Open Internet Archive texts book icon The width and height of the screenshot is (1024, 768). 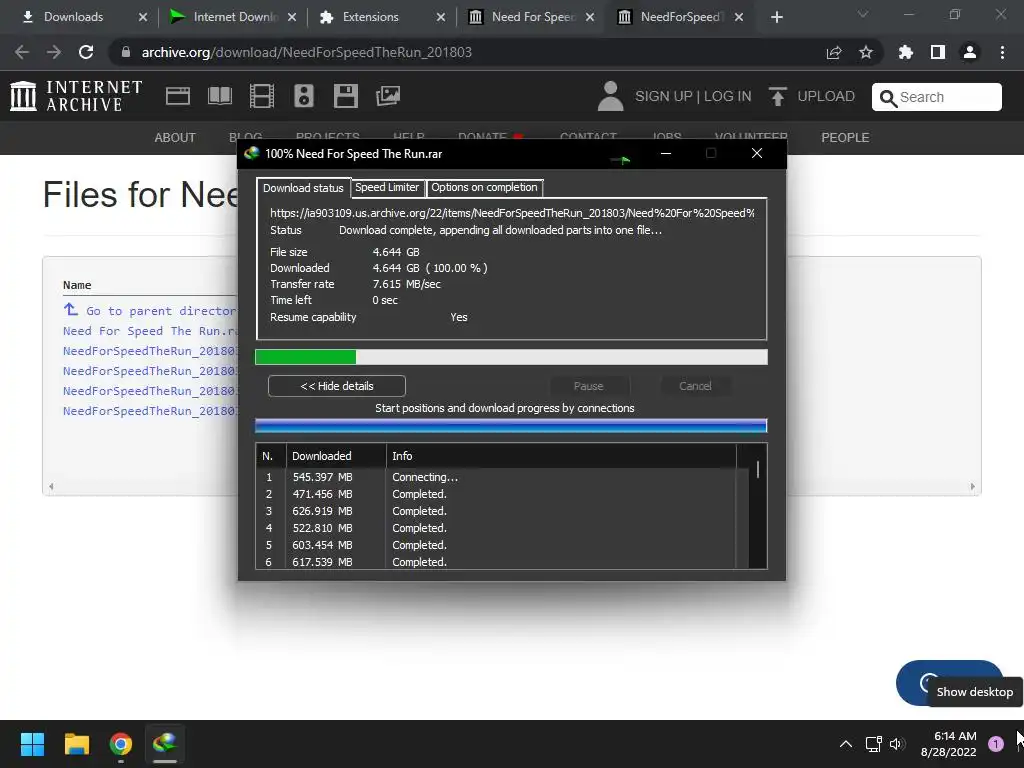tap(219, 96)
